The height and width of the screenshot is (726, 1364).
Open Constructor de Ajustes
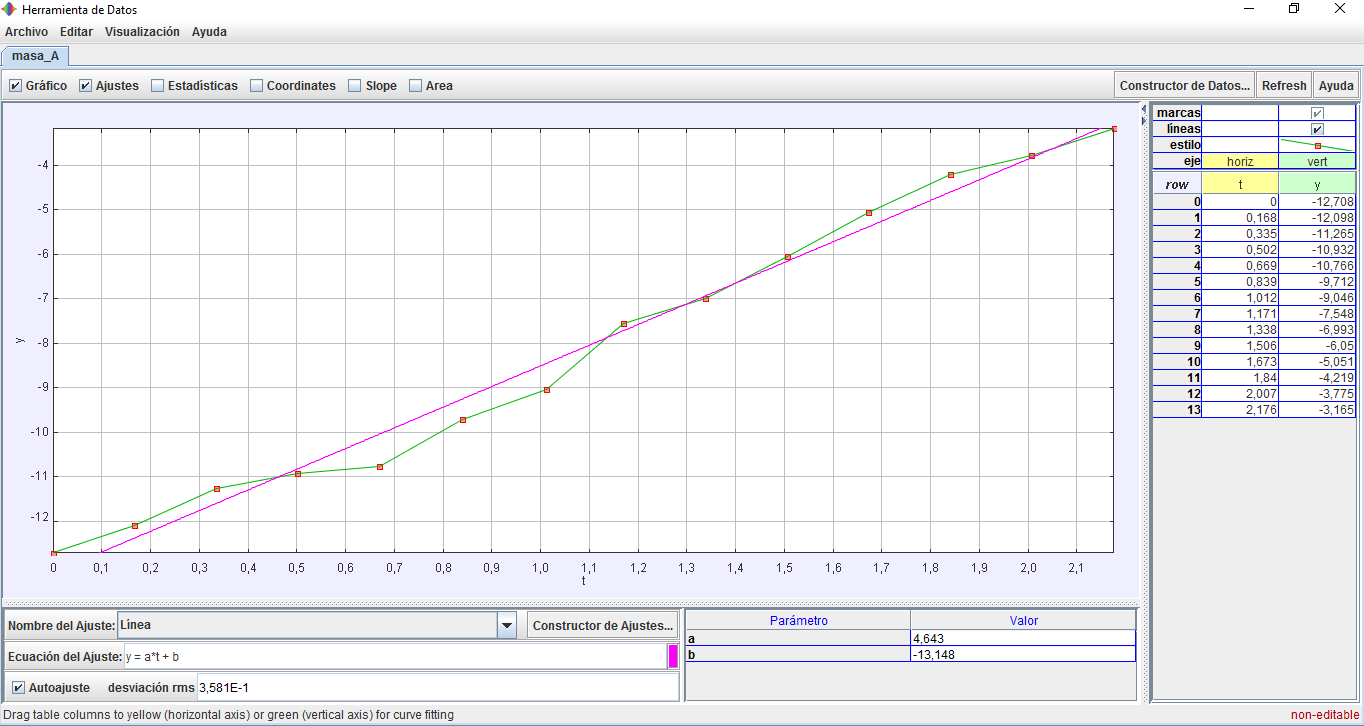pyautogui.click(x=603, y=626)
